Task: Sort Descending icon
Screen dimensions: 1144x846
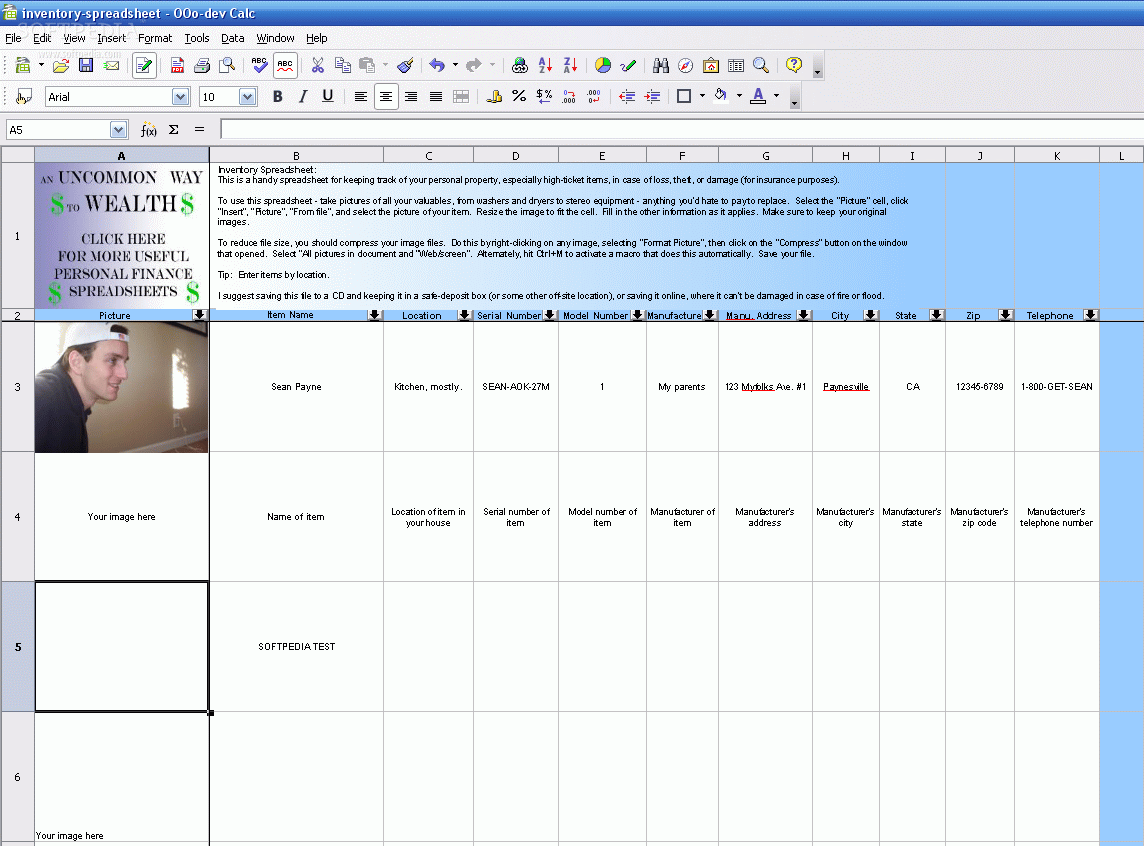Action: [570, 66]
